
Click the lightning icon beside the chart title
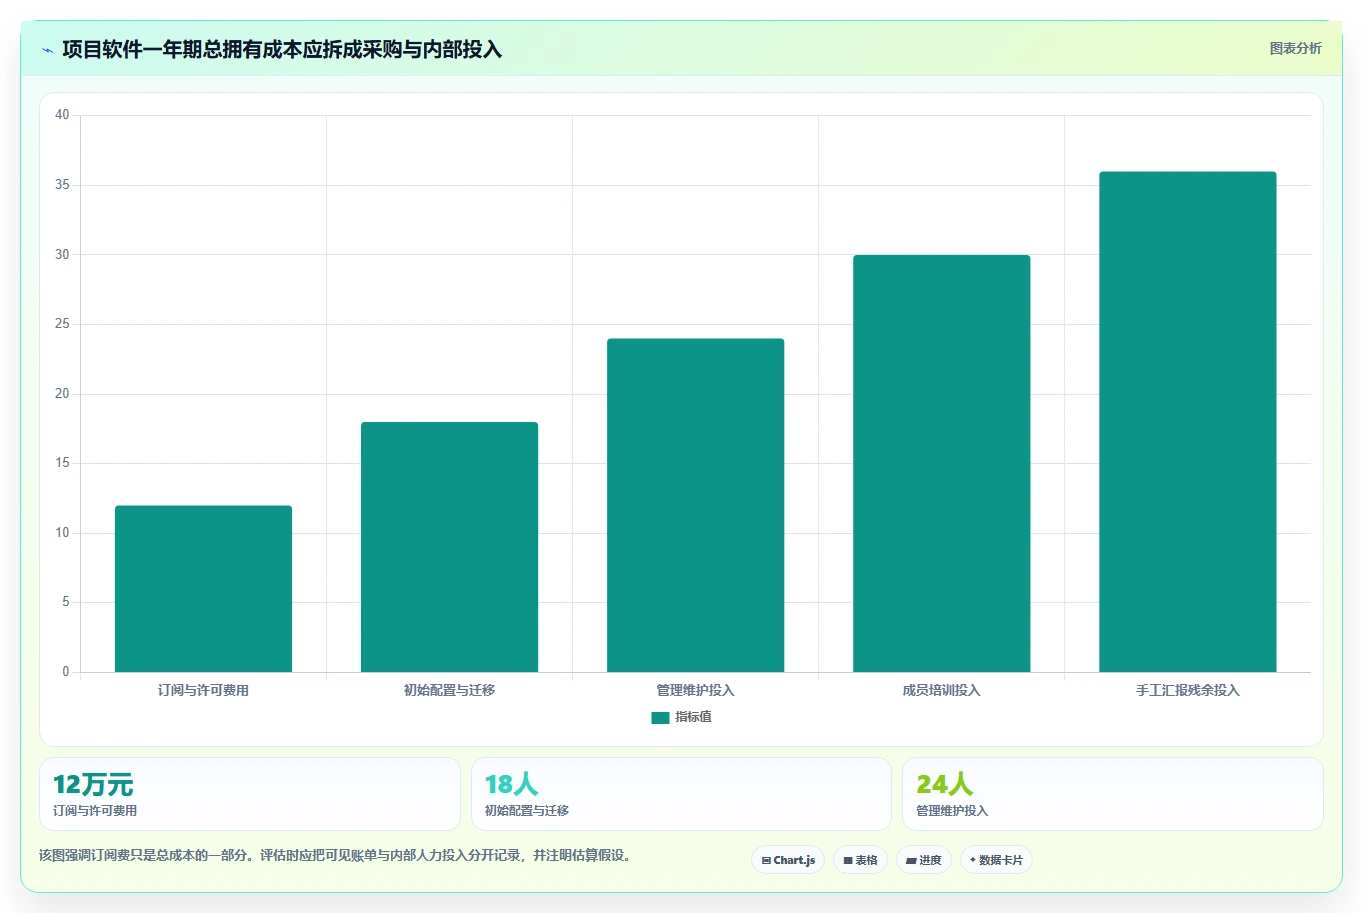click(x=47, y=50)
